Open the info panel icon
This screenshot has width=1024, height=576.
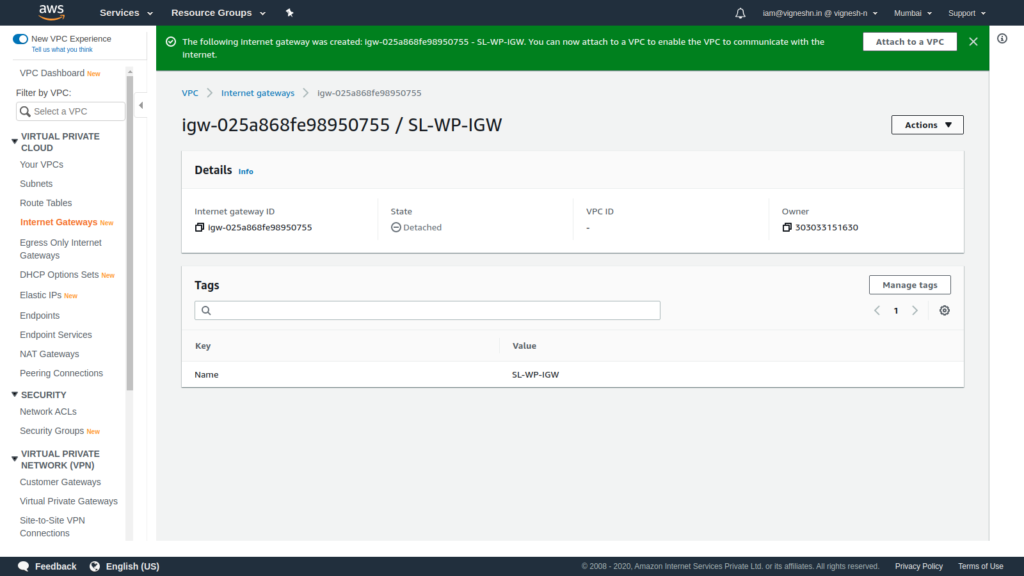(1002, 39)
